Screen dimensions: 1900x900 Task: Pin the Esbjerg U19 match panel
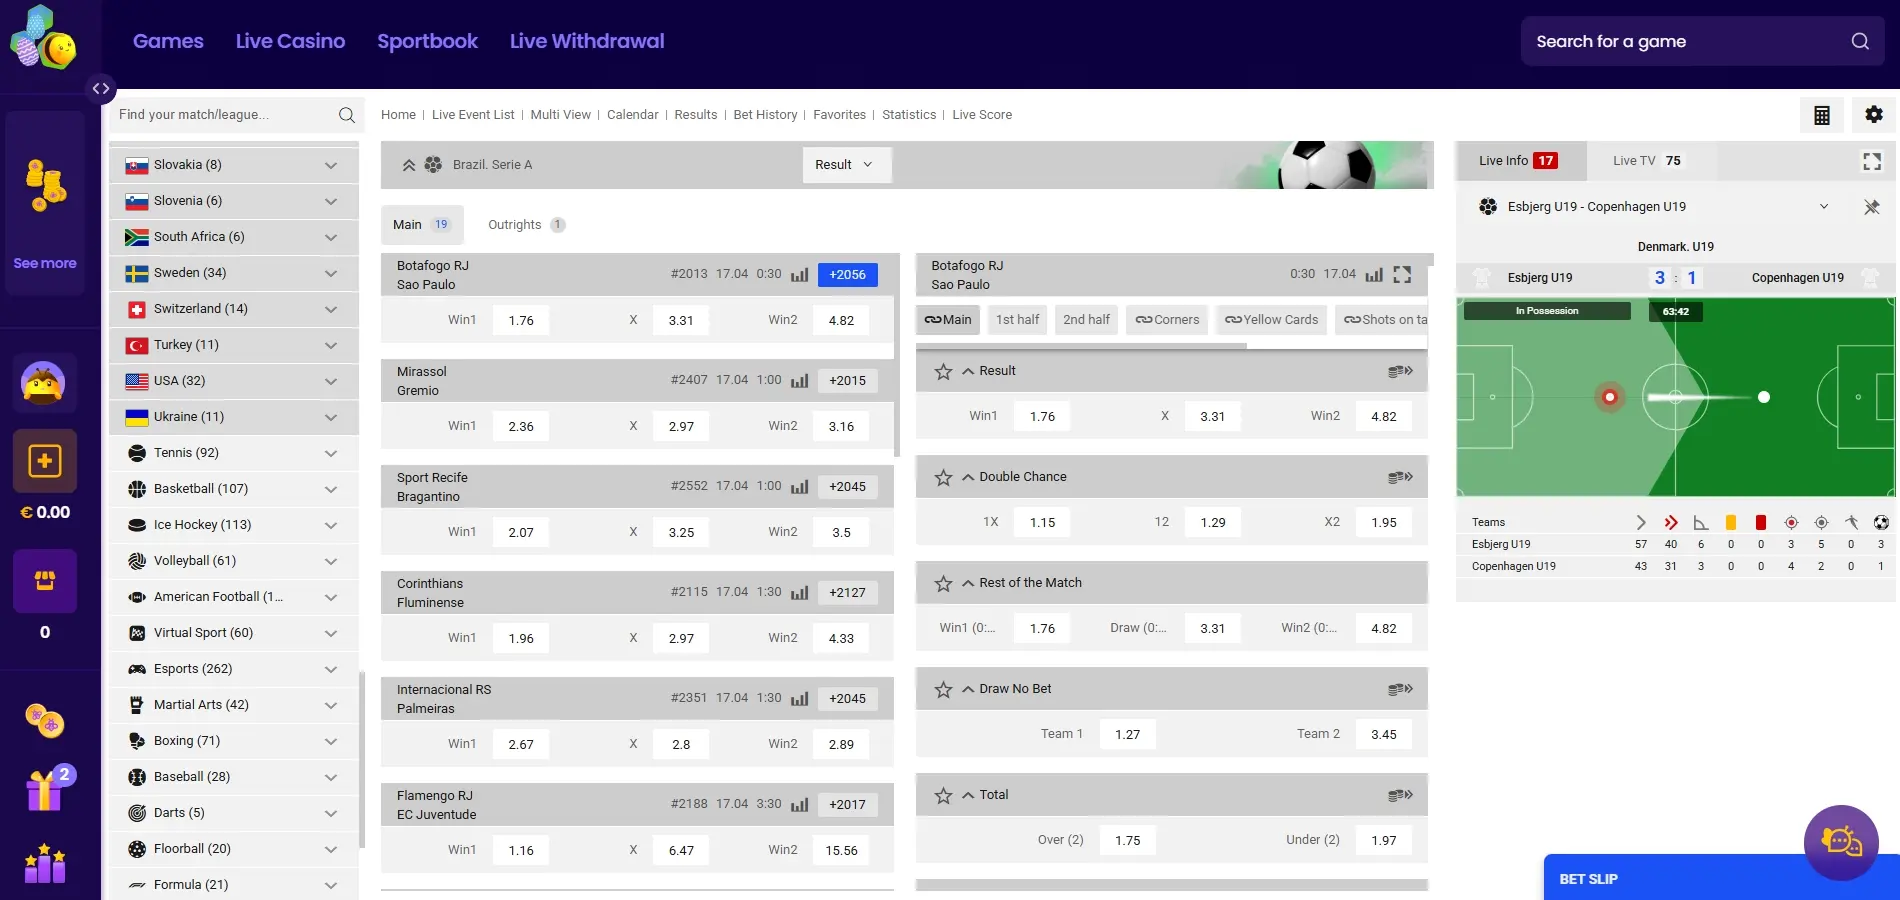tap(1871, 207)
